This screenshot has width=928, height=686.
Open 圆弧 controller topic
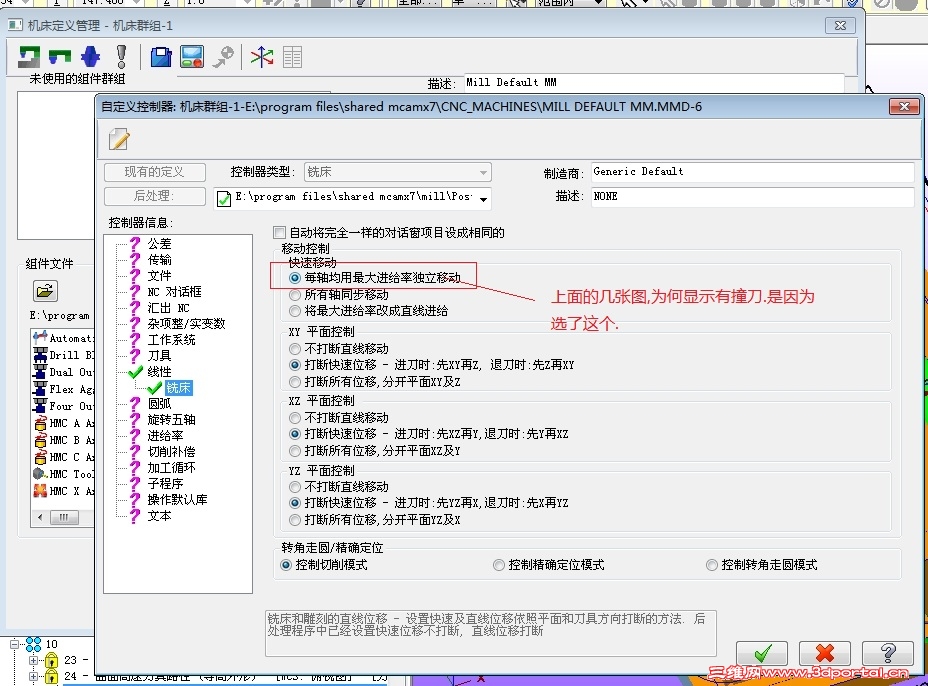click(159, 403)
